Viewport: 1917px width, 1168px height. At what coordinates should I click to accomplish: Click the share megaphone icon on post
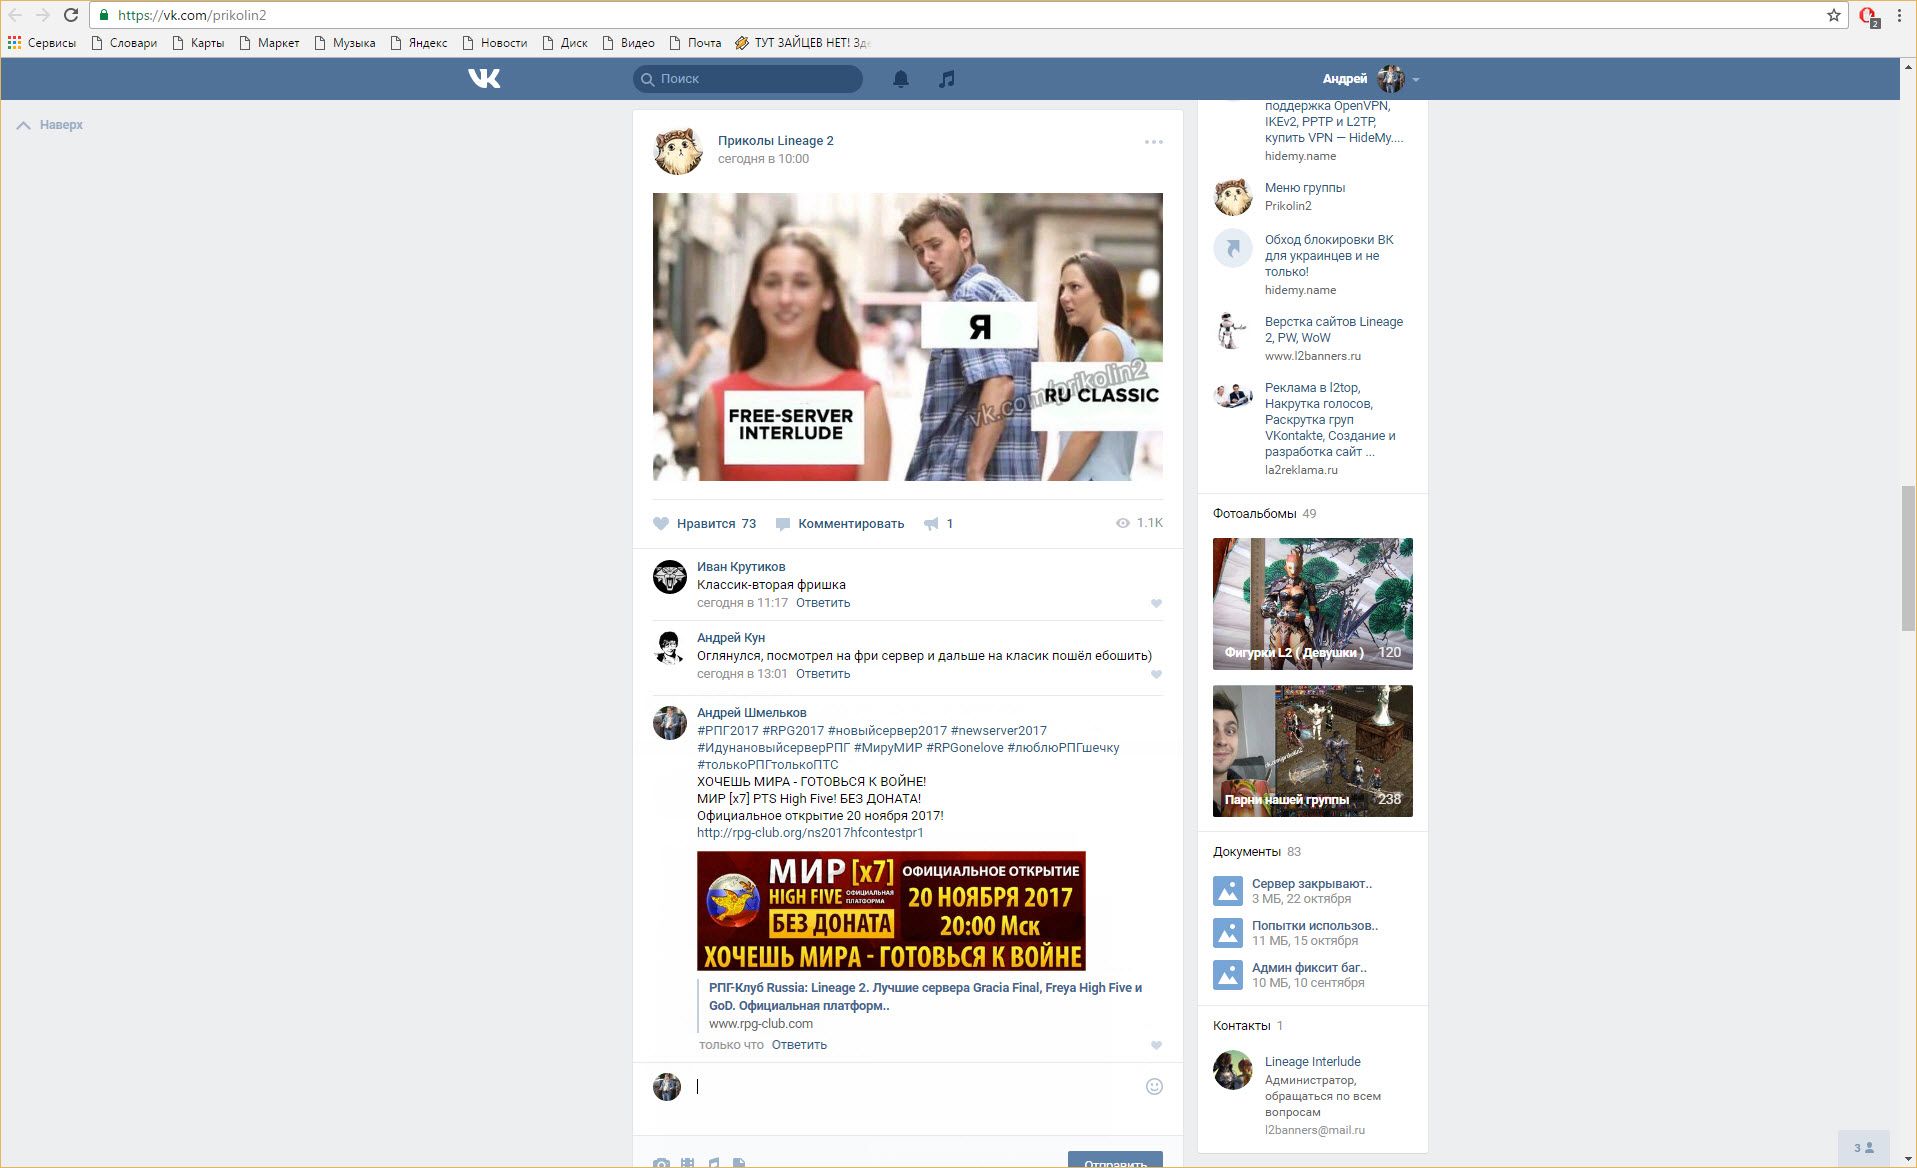tap(932, 524)
